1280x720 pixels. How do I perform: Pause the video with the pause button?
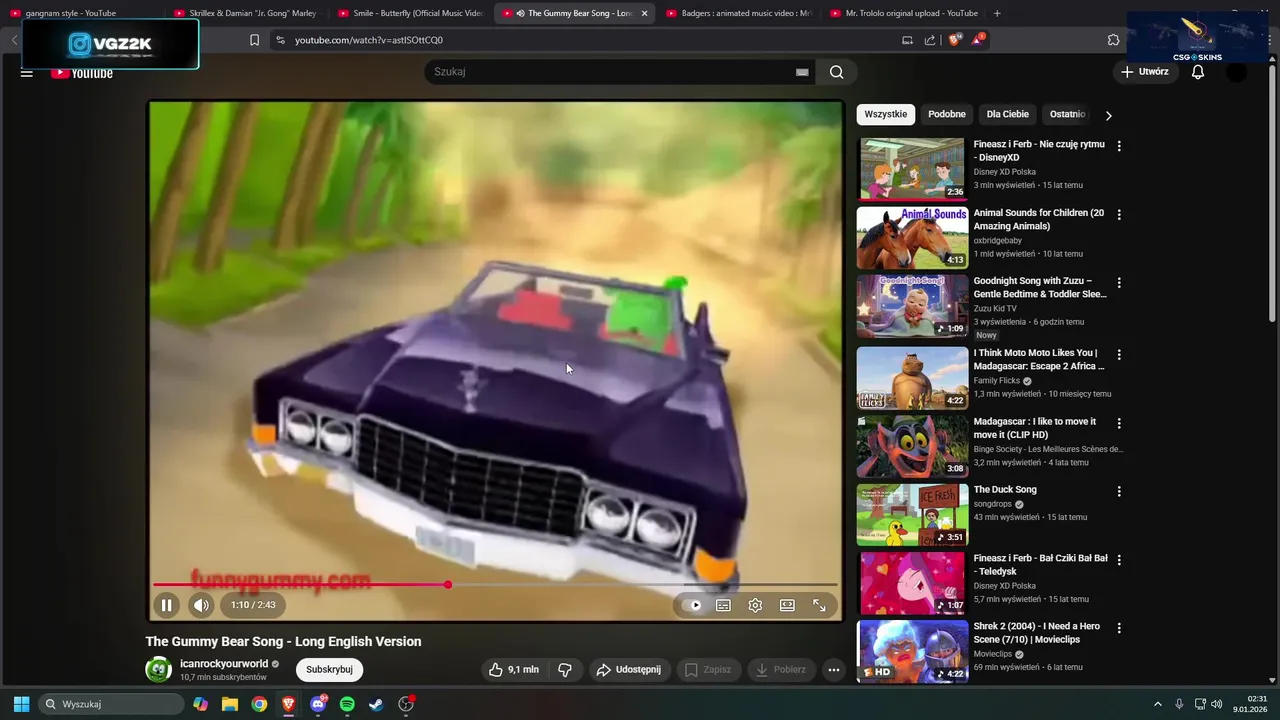pos(167,605)
